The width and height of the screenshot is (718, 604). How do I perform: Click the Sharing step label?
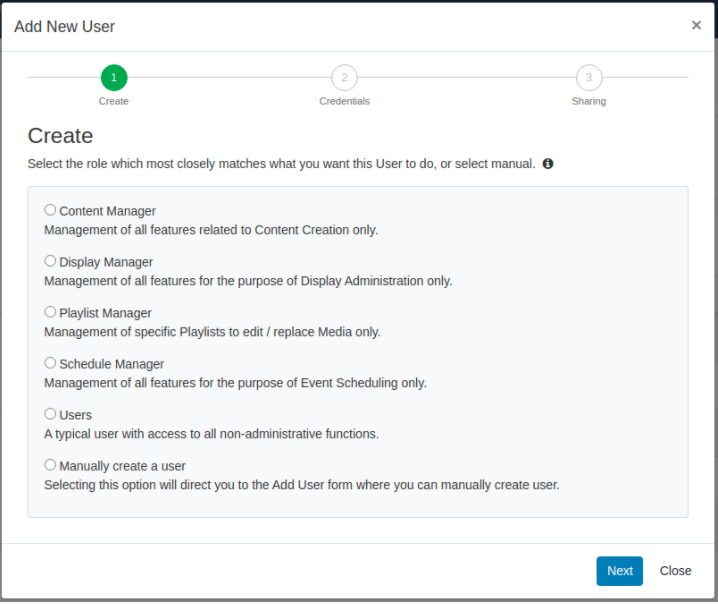(x=589, y=101)
